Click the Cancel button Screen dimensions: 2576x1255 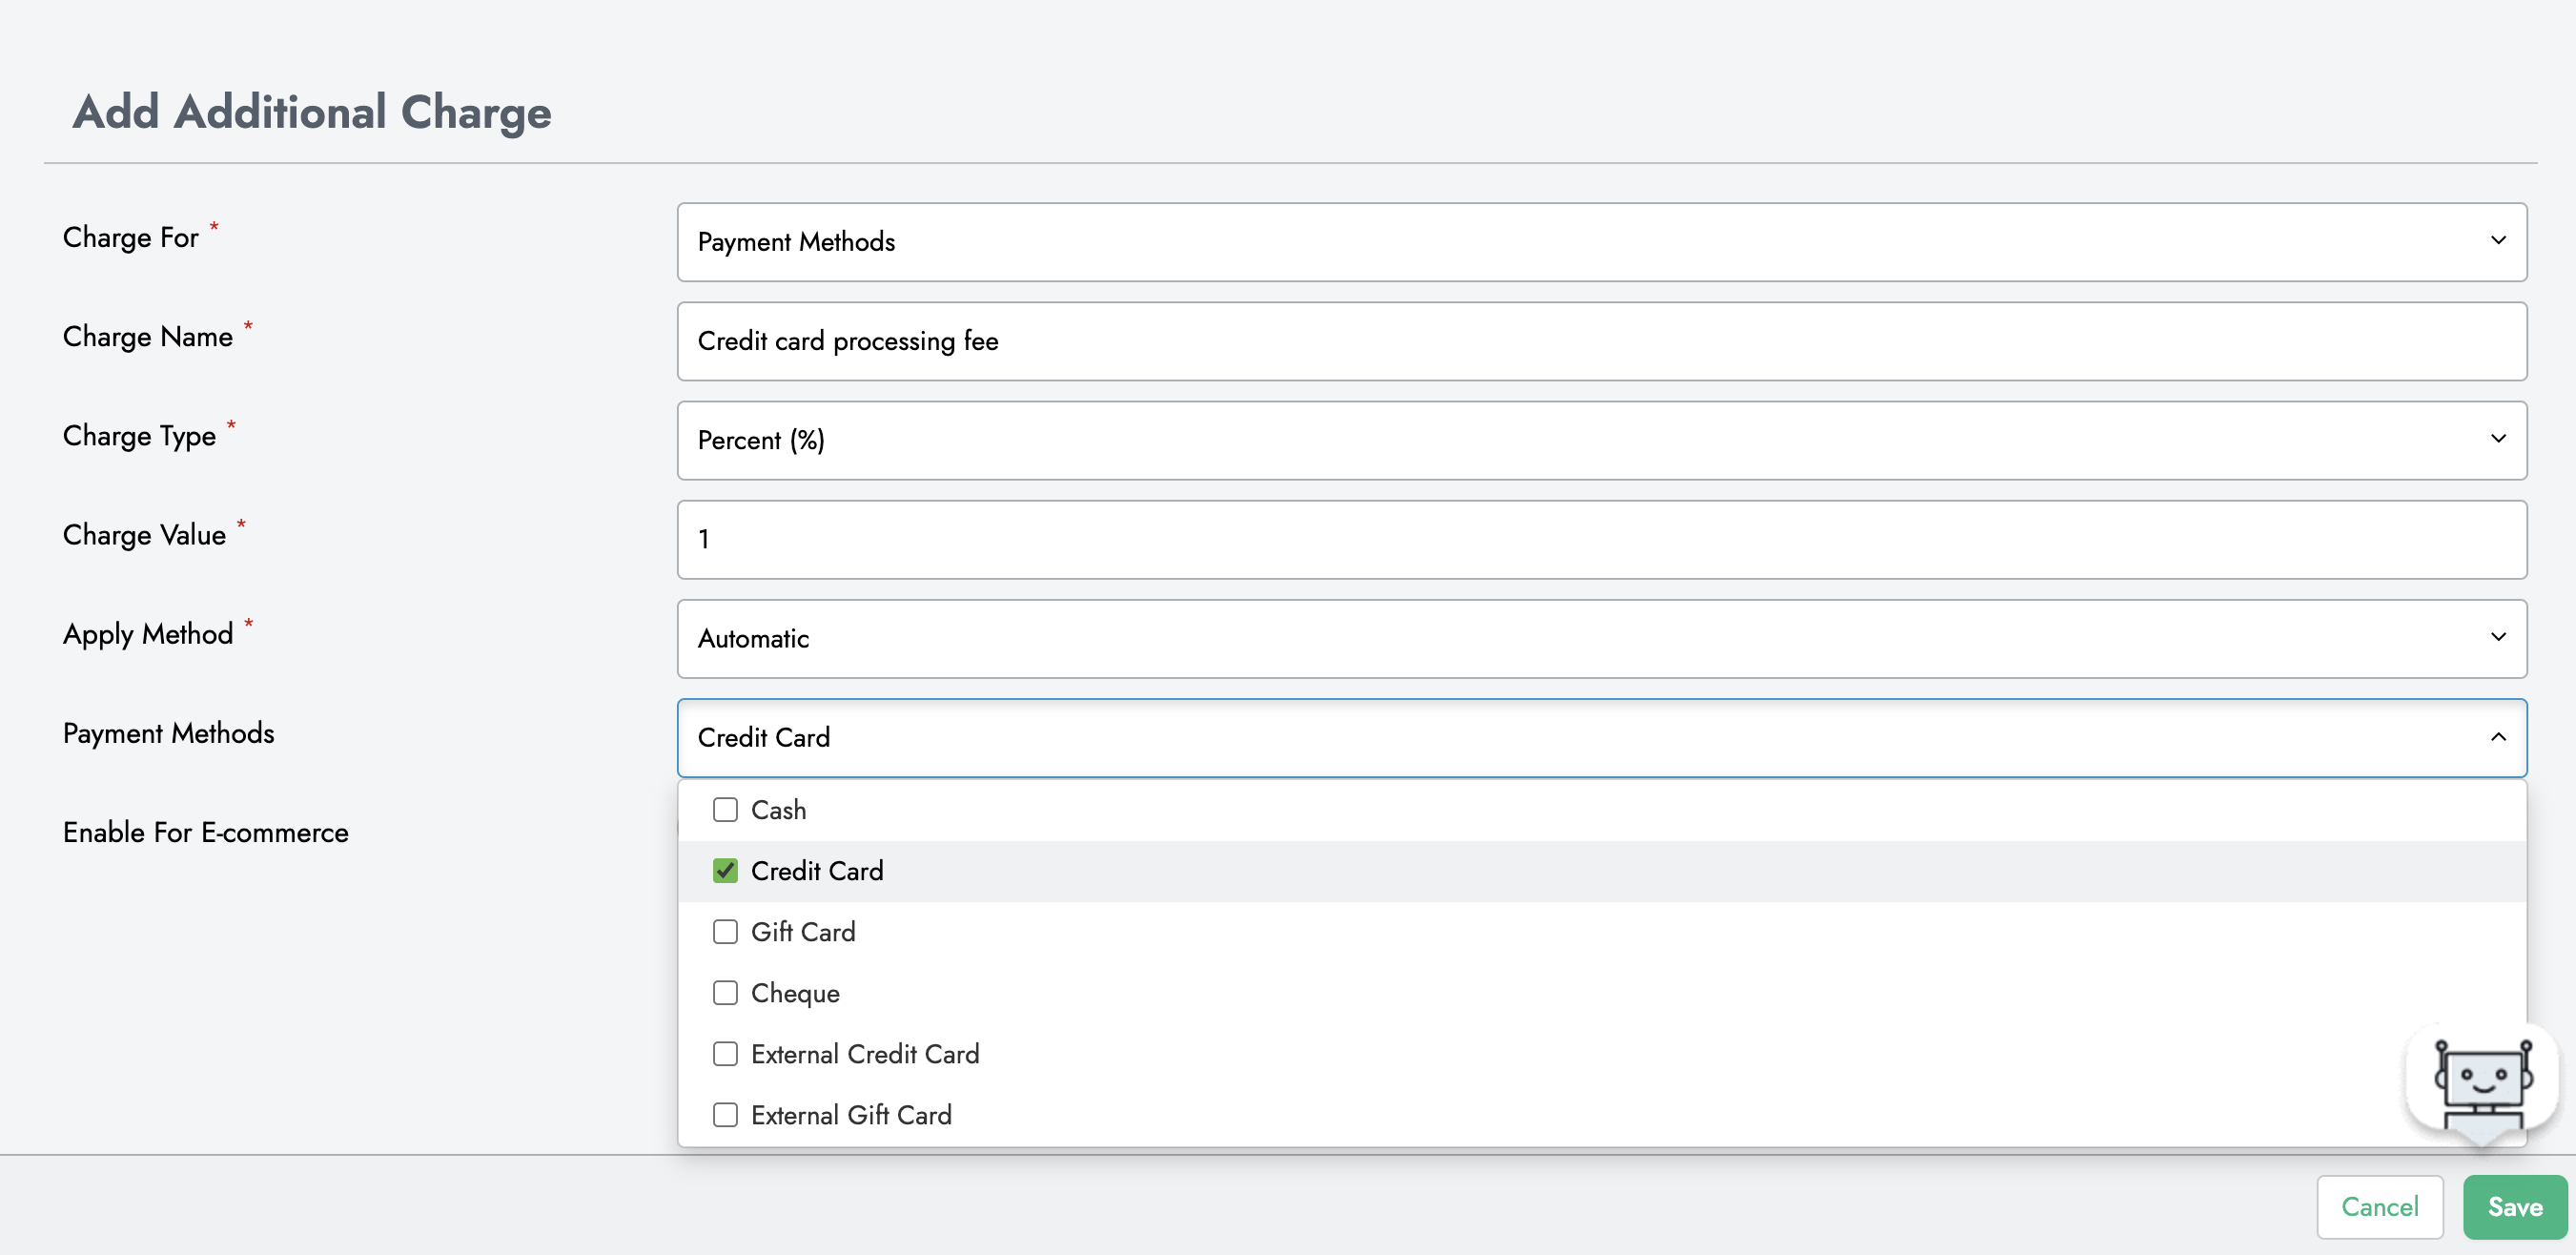2379,1206
